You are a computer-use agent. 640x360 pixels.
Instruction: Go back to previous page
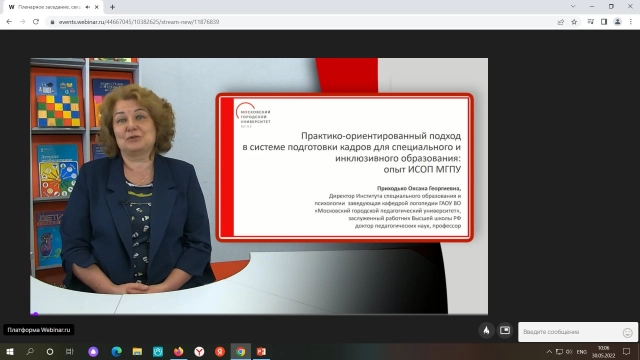(x=9, y=22)
